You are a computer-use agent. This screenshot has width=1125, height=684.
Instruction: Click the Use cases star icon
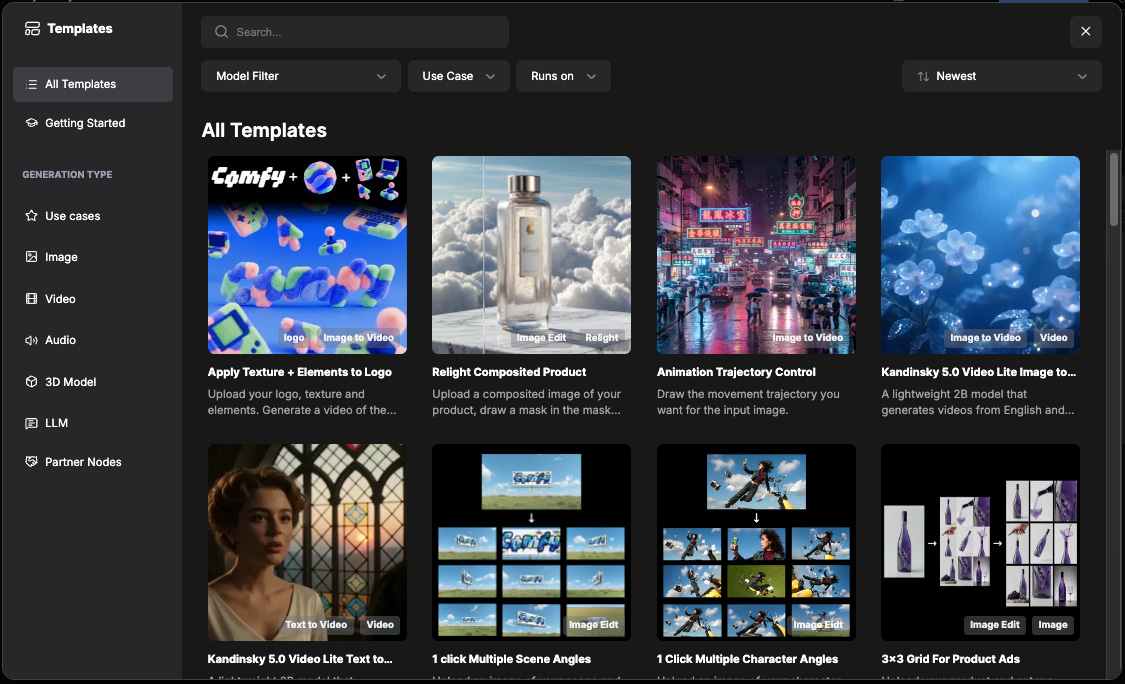point(32,215)
